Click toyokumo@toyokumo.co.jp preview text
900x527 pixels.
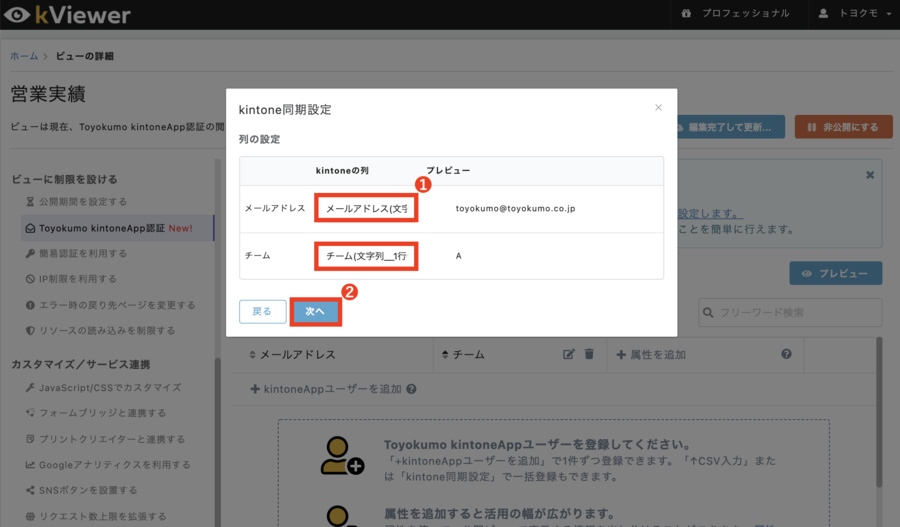(x=515, y=208)
